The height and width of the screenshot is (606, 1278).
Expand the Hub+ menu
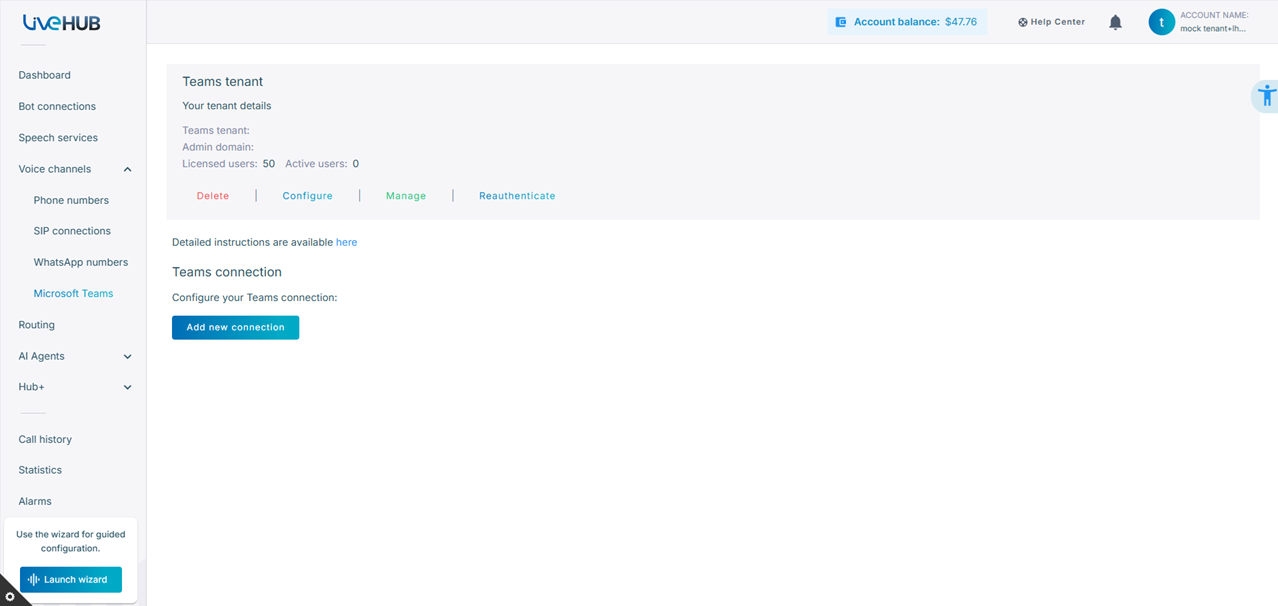point(127,388)
